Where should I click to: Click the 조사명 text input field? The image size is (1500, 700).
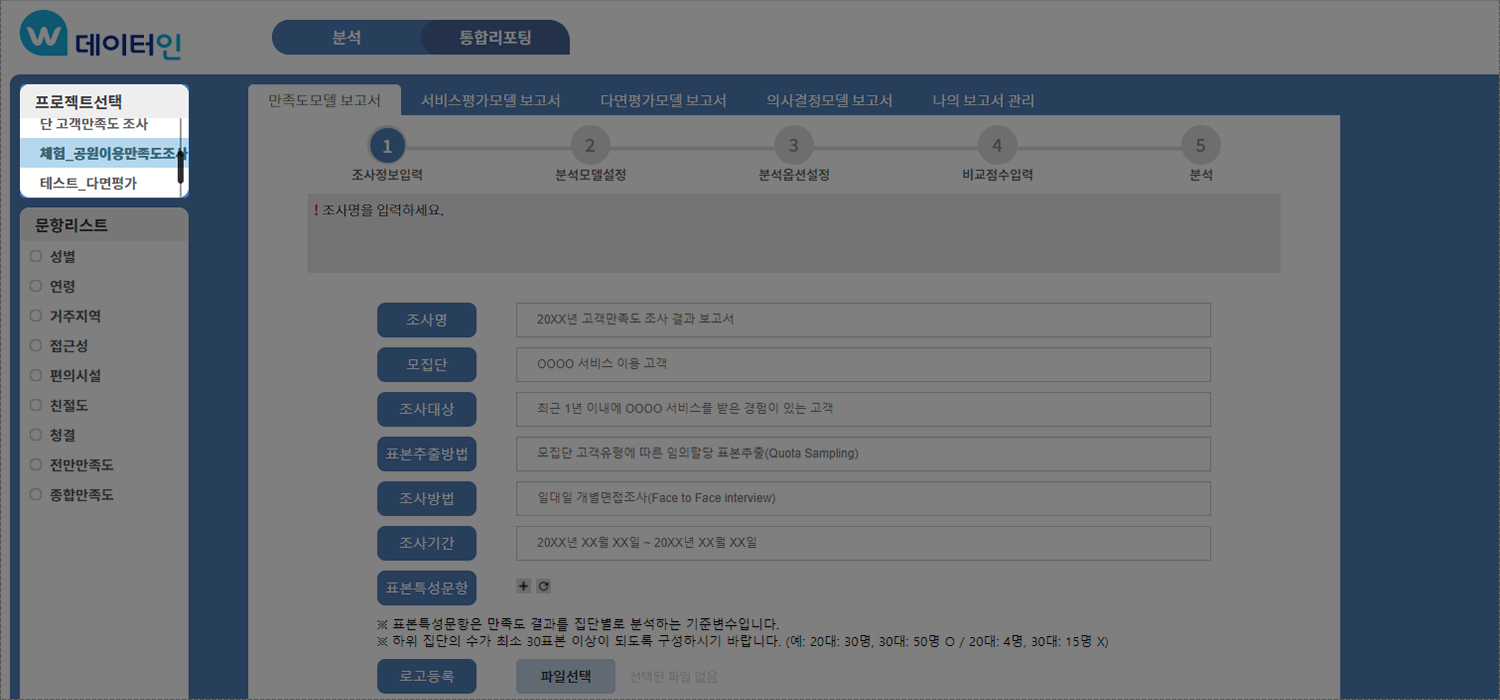[863, 320]
